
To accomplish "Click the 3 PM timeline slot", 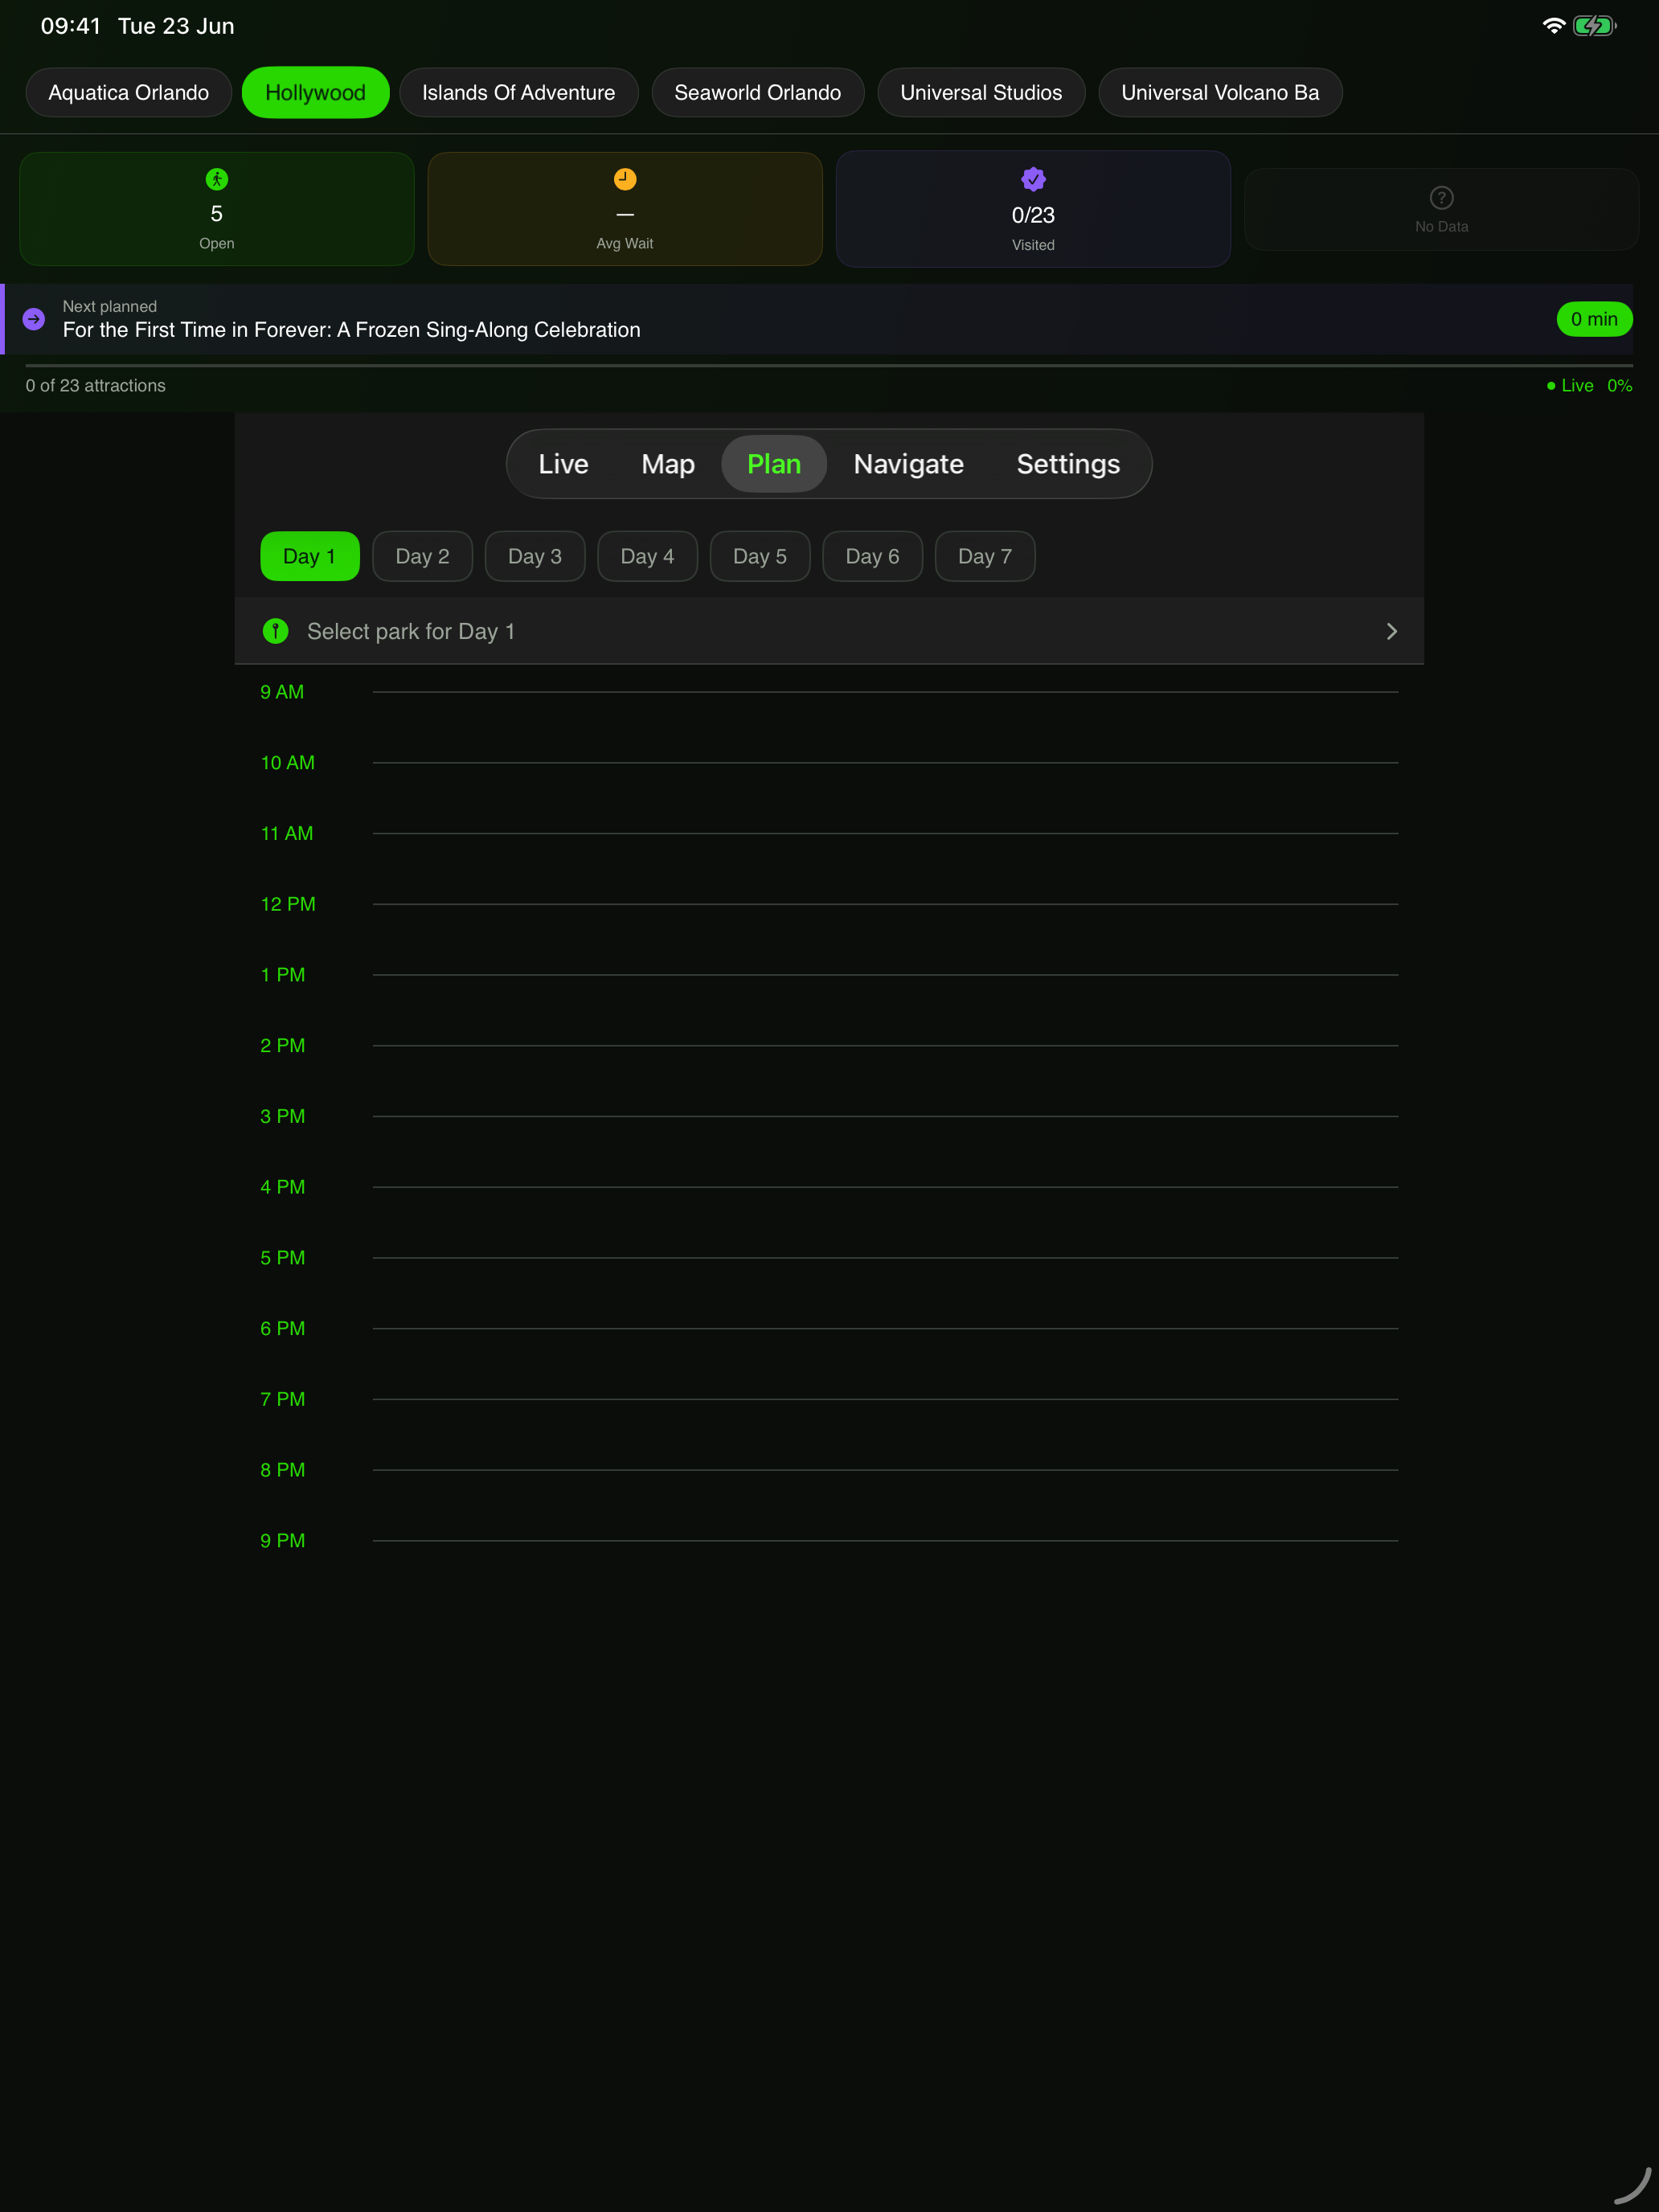I will coord(829,1117).
